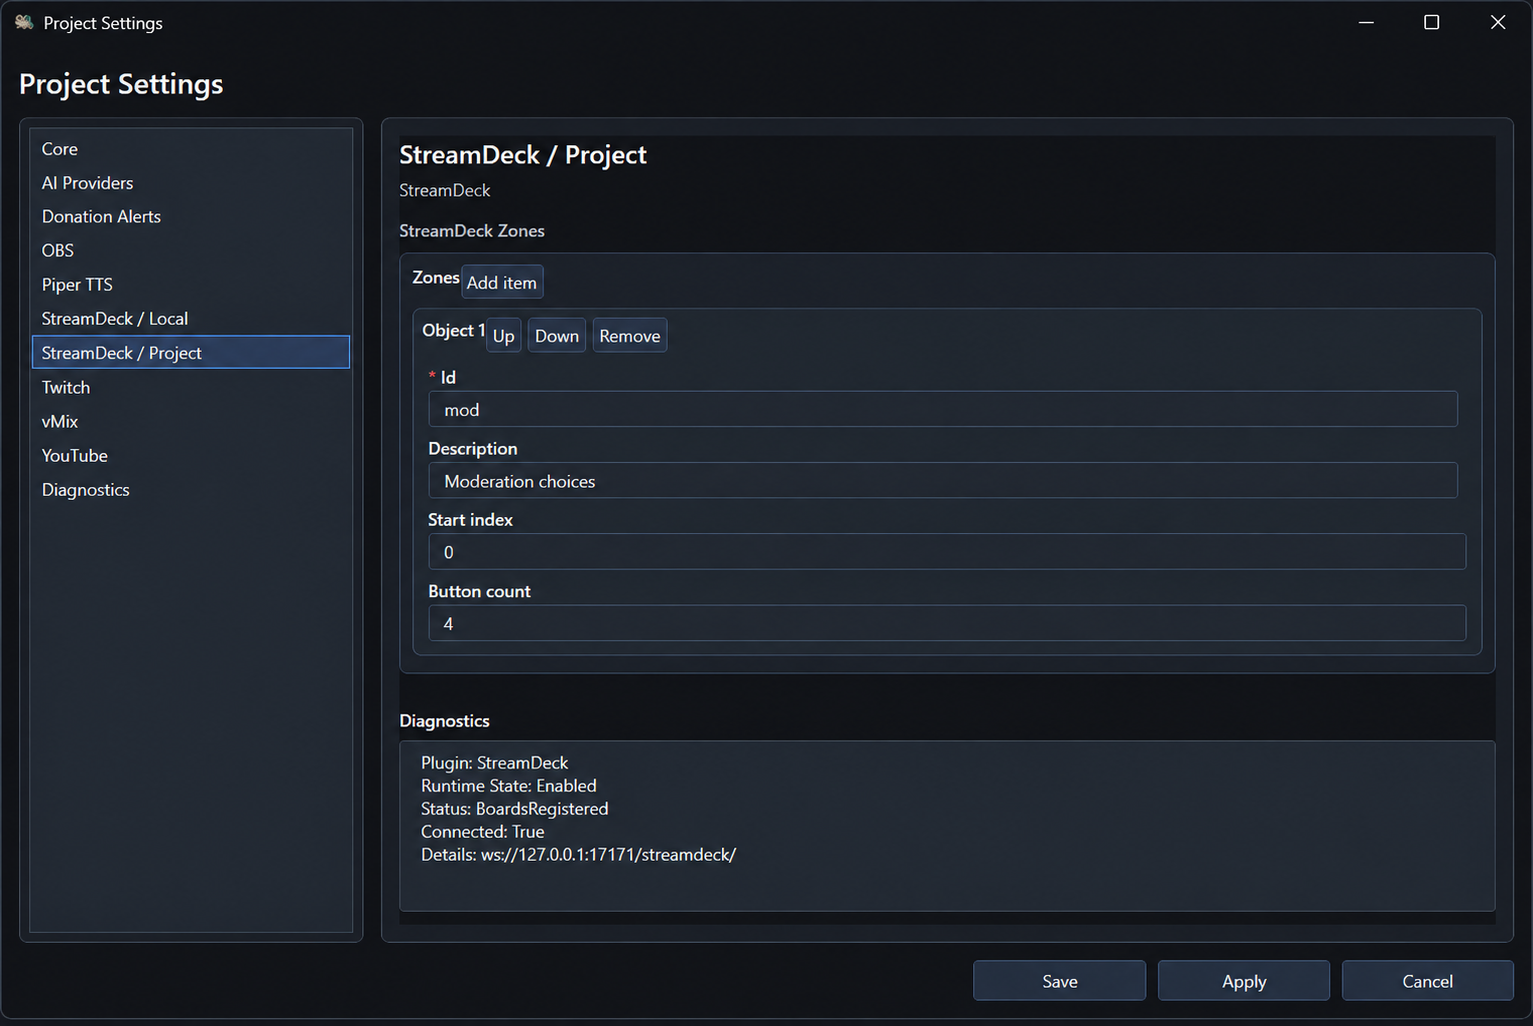Click the ws://127.0.0.1:17171/streamdeck/ details line
Viewport: 1533px width, 1026px height.
[x=578, y=855]
